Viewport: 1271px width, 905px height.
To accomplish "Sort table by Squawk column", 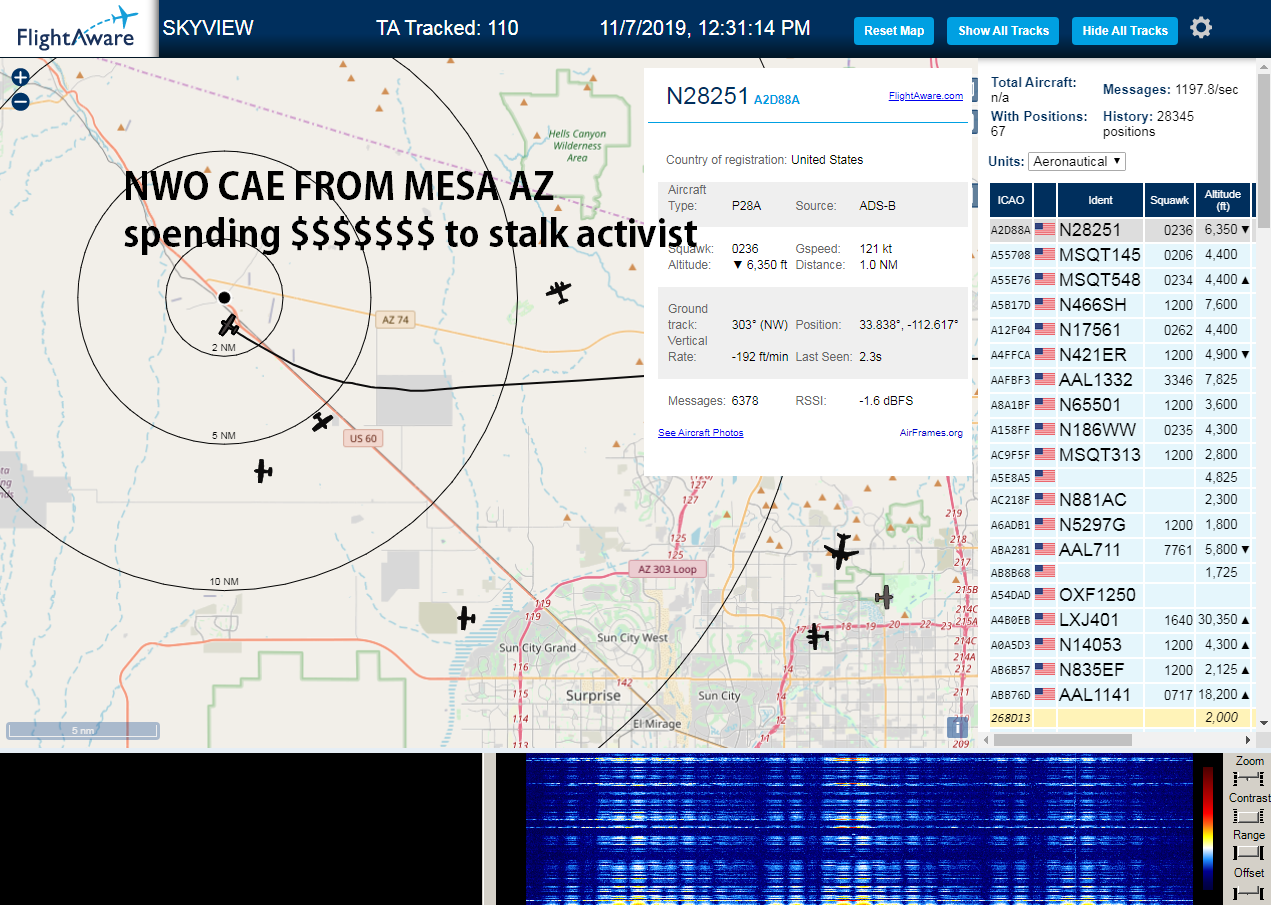I will (1170, 200).
